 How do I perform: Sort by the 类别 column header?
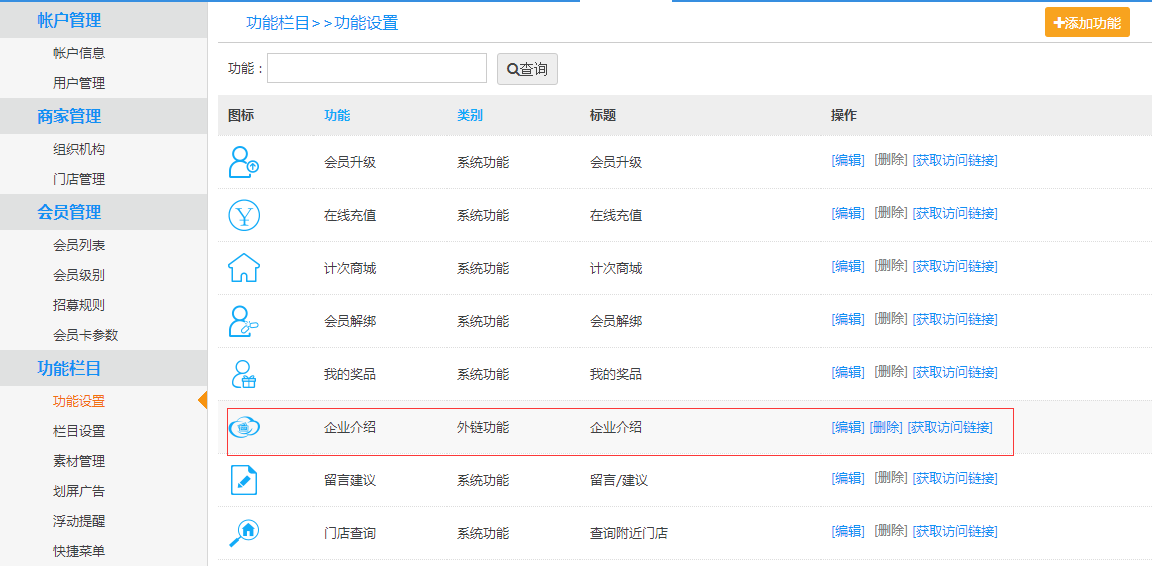pyautogui.click(x=469, y=115)
